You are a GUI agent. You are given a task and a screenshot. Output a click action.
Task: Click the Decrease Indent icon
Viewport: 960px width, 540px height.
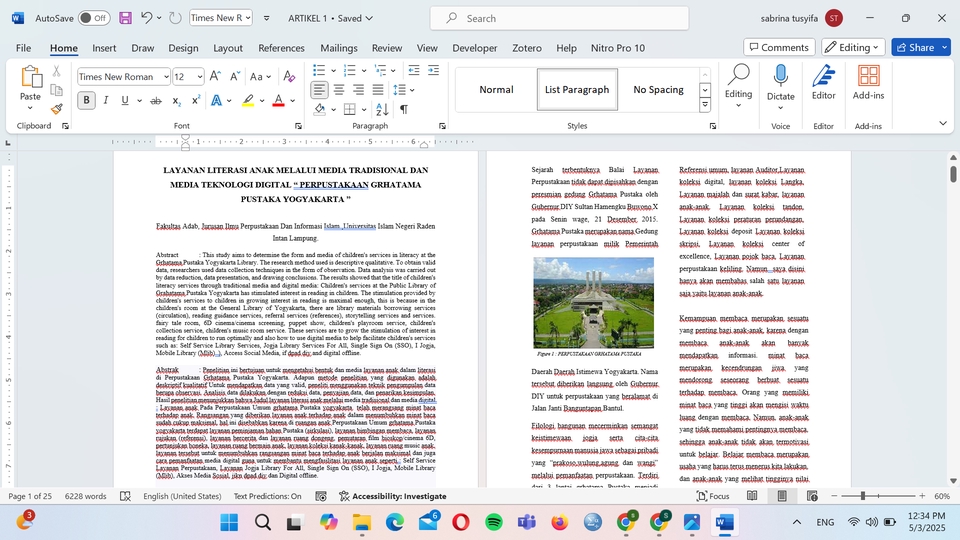point(414,70)
